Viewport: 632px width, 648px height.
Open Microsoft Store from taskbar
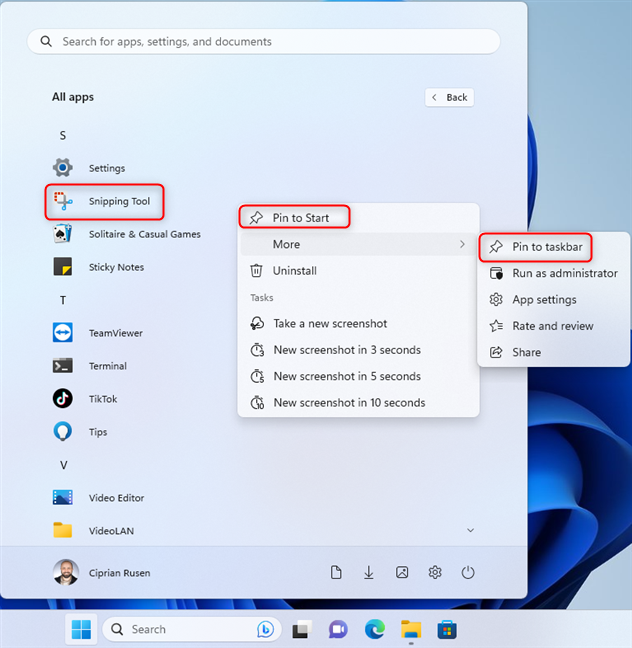(x=447, y=629)
